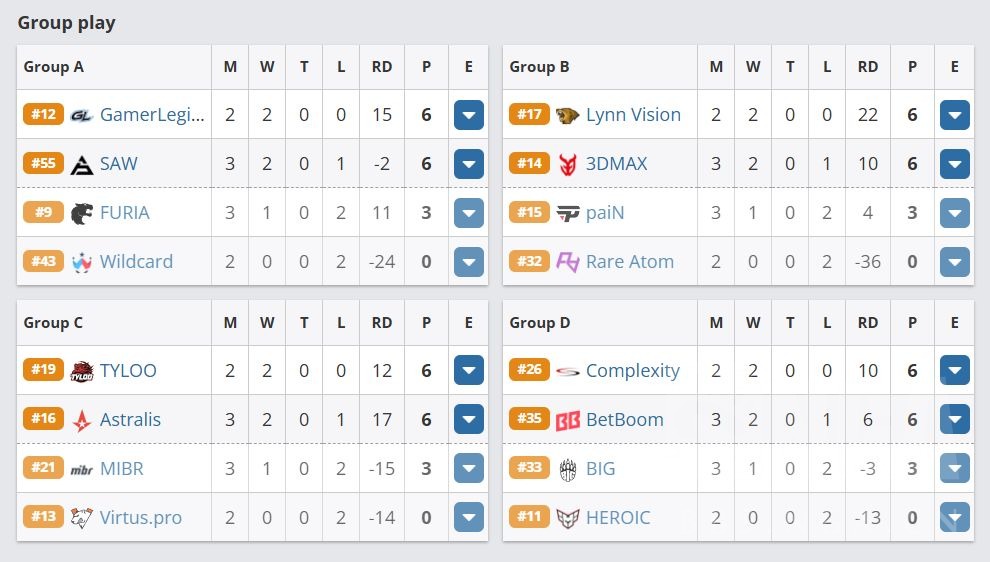Click the GamerLegion team logo icon
The height and width of the screenshot is (562, 990).
click(x=81, y=115)
